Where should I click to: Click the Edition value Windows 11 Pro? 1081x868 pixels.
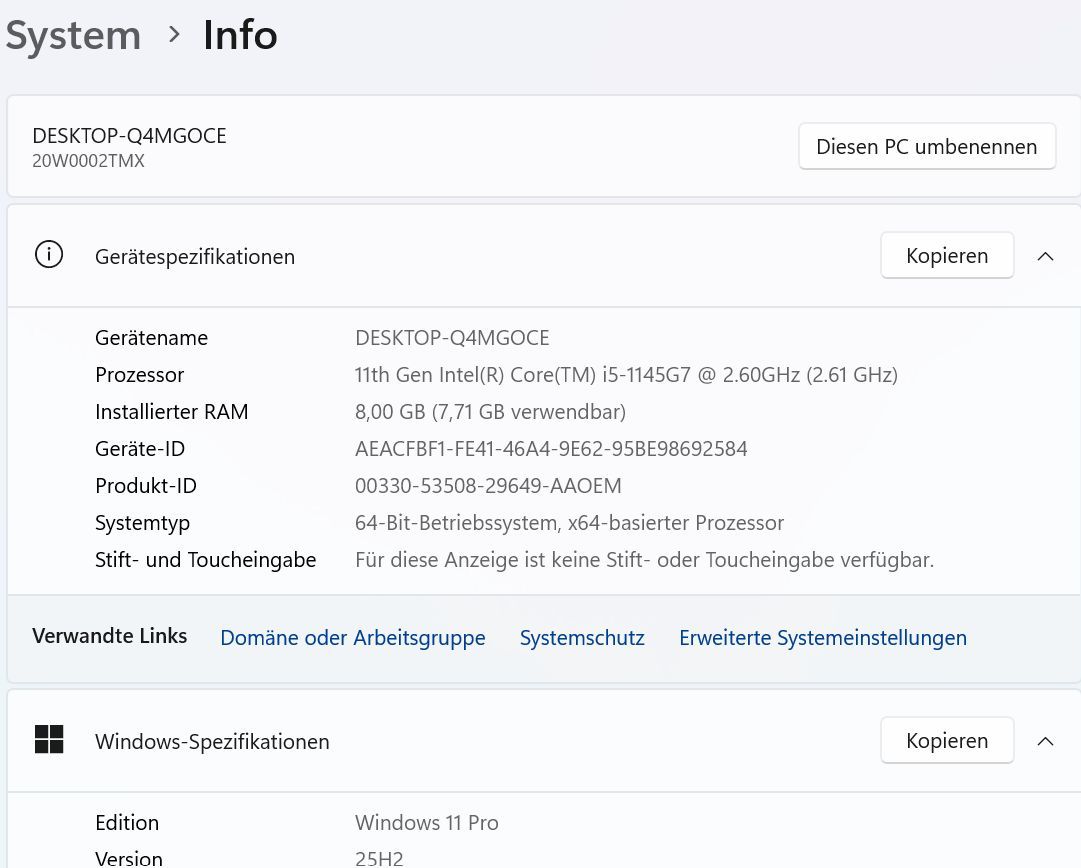click(x=426, y=823)
